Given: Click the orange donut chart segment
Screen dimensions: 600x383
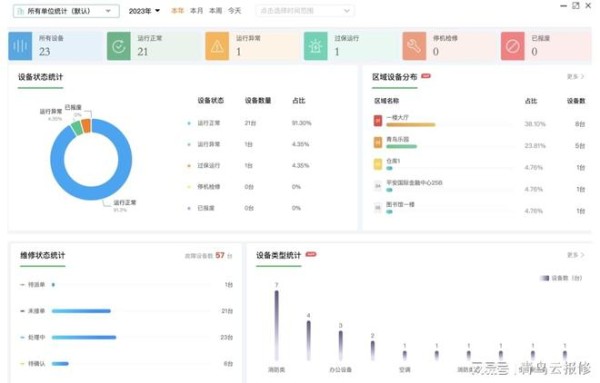Looking at the screenshot, I should pyautogui.click(x=86, y=126).
